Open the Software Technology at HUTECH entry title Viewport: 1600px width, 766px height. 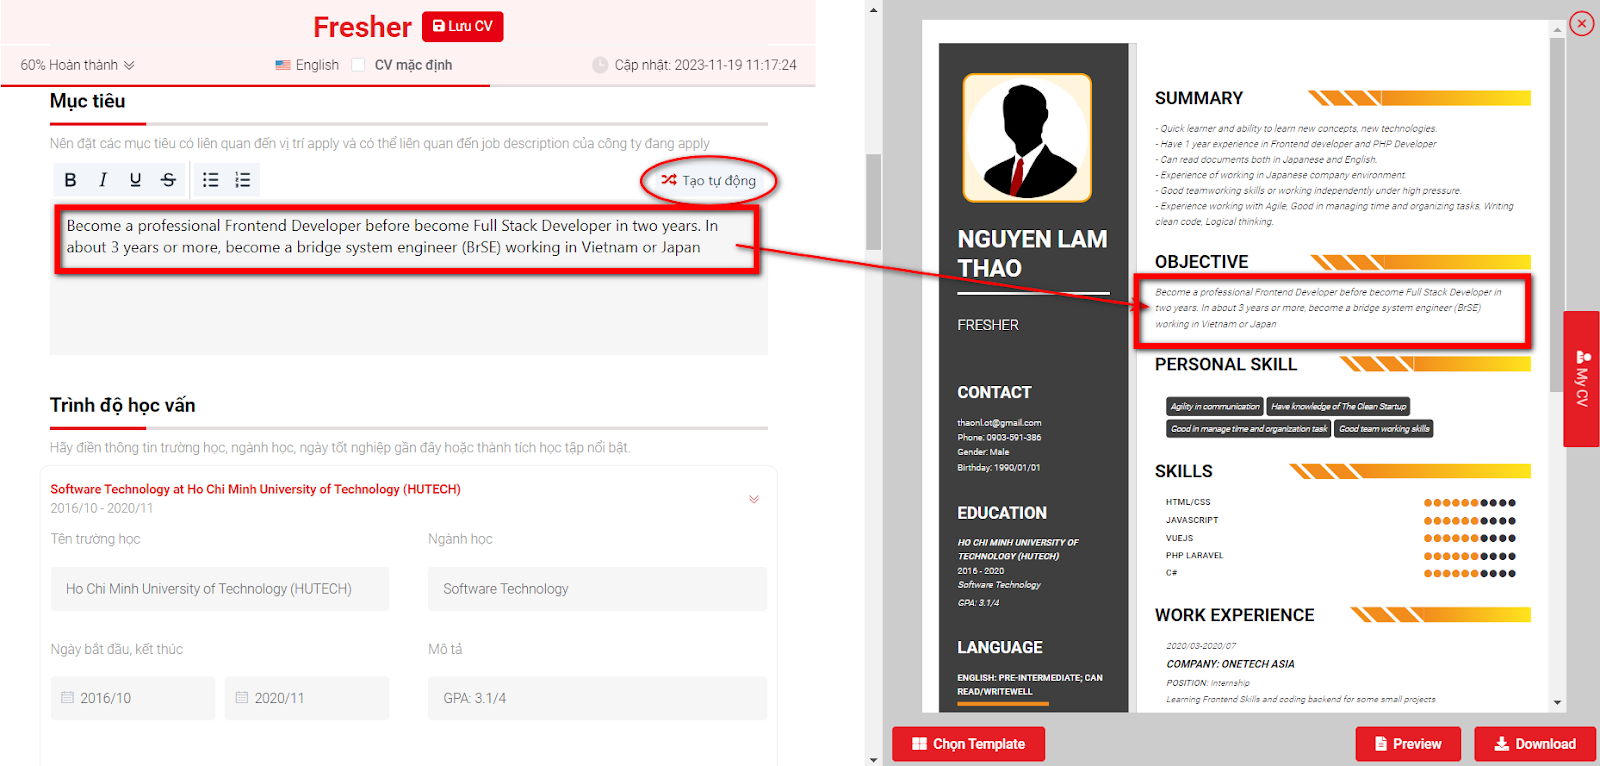click(x=255, y=489)
